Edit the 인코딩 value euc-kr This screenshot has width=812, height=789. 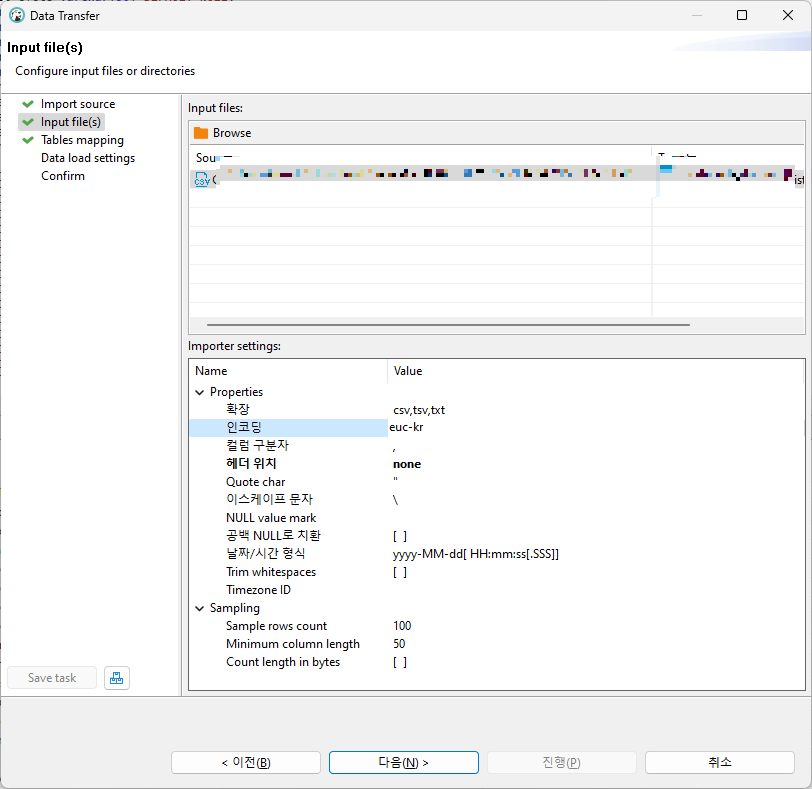[500, 427]
